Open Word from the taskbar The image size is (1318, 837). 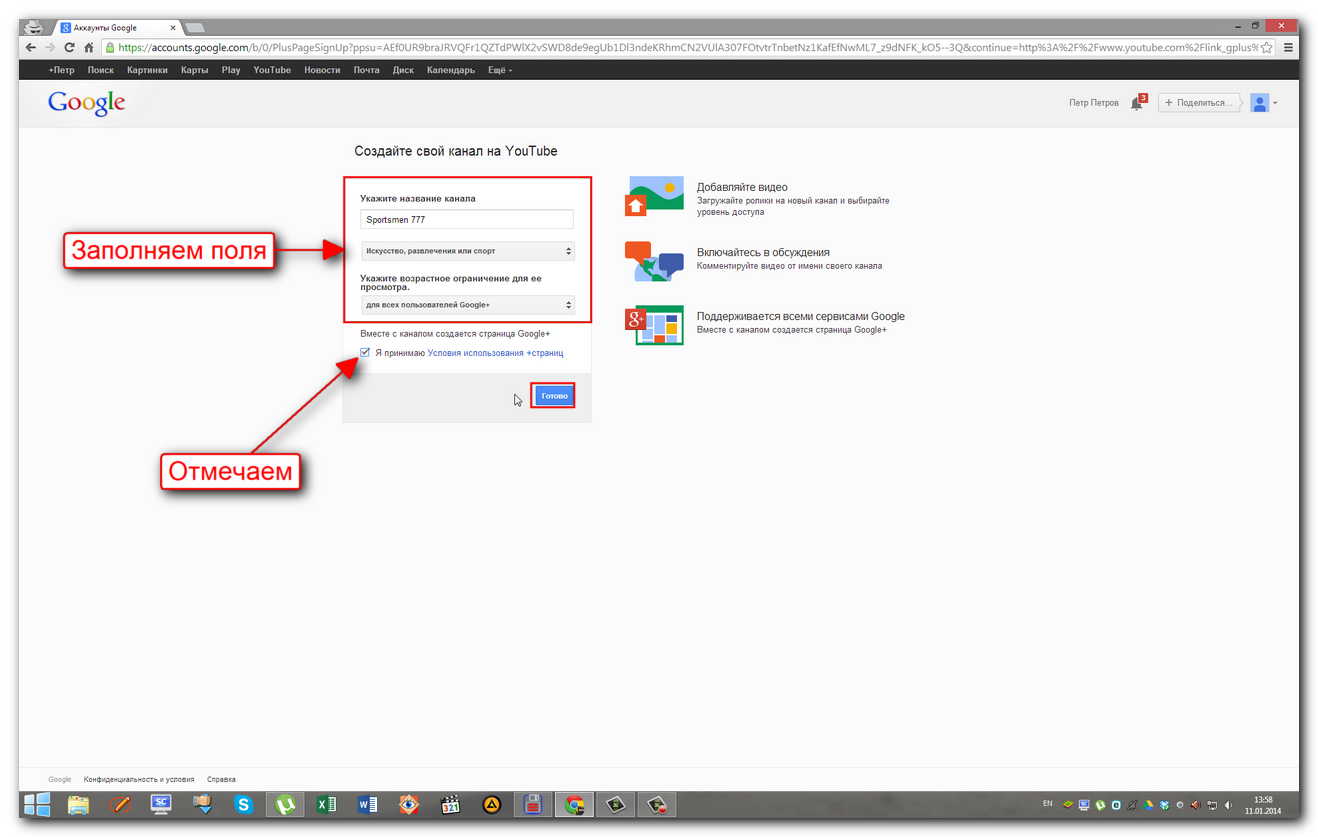point(367,804)
